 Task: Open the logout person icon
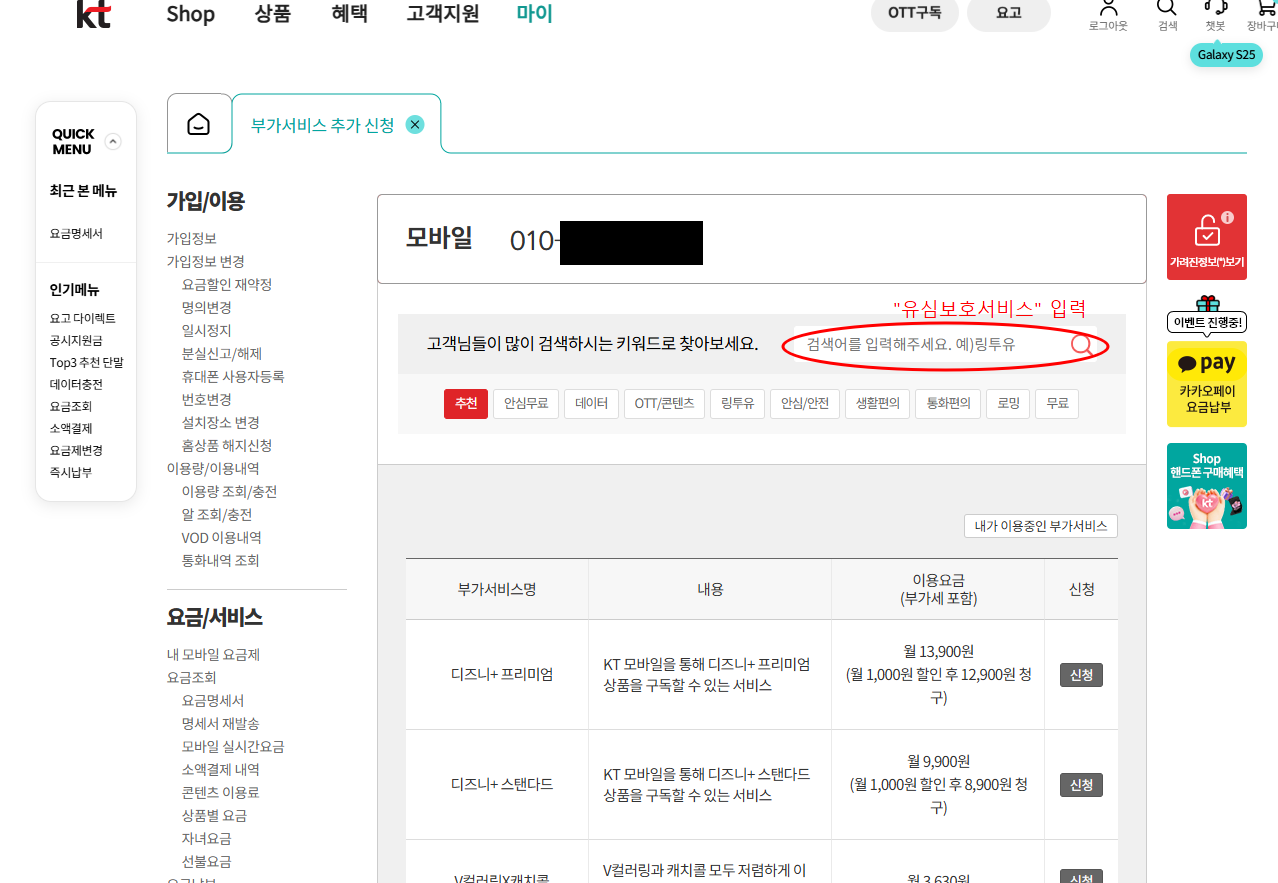[1108, 8]
